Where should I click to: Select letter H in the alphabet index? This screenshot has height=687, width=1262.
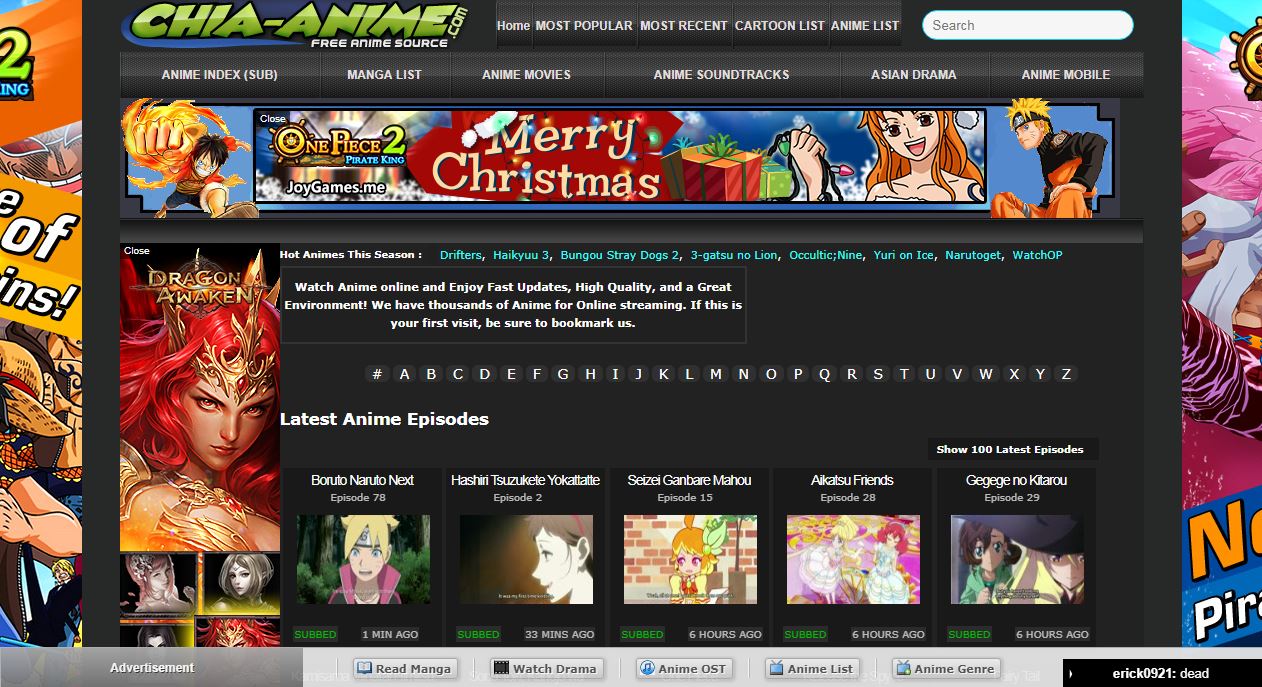pyautogui.click(x=591, y=374)
